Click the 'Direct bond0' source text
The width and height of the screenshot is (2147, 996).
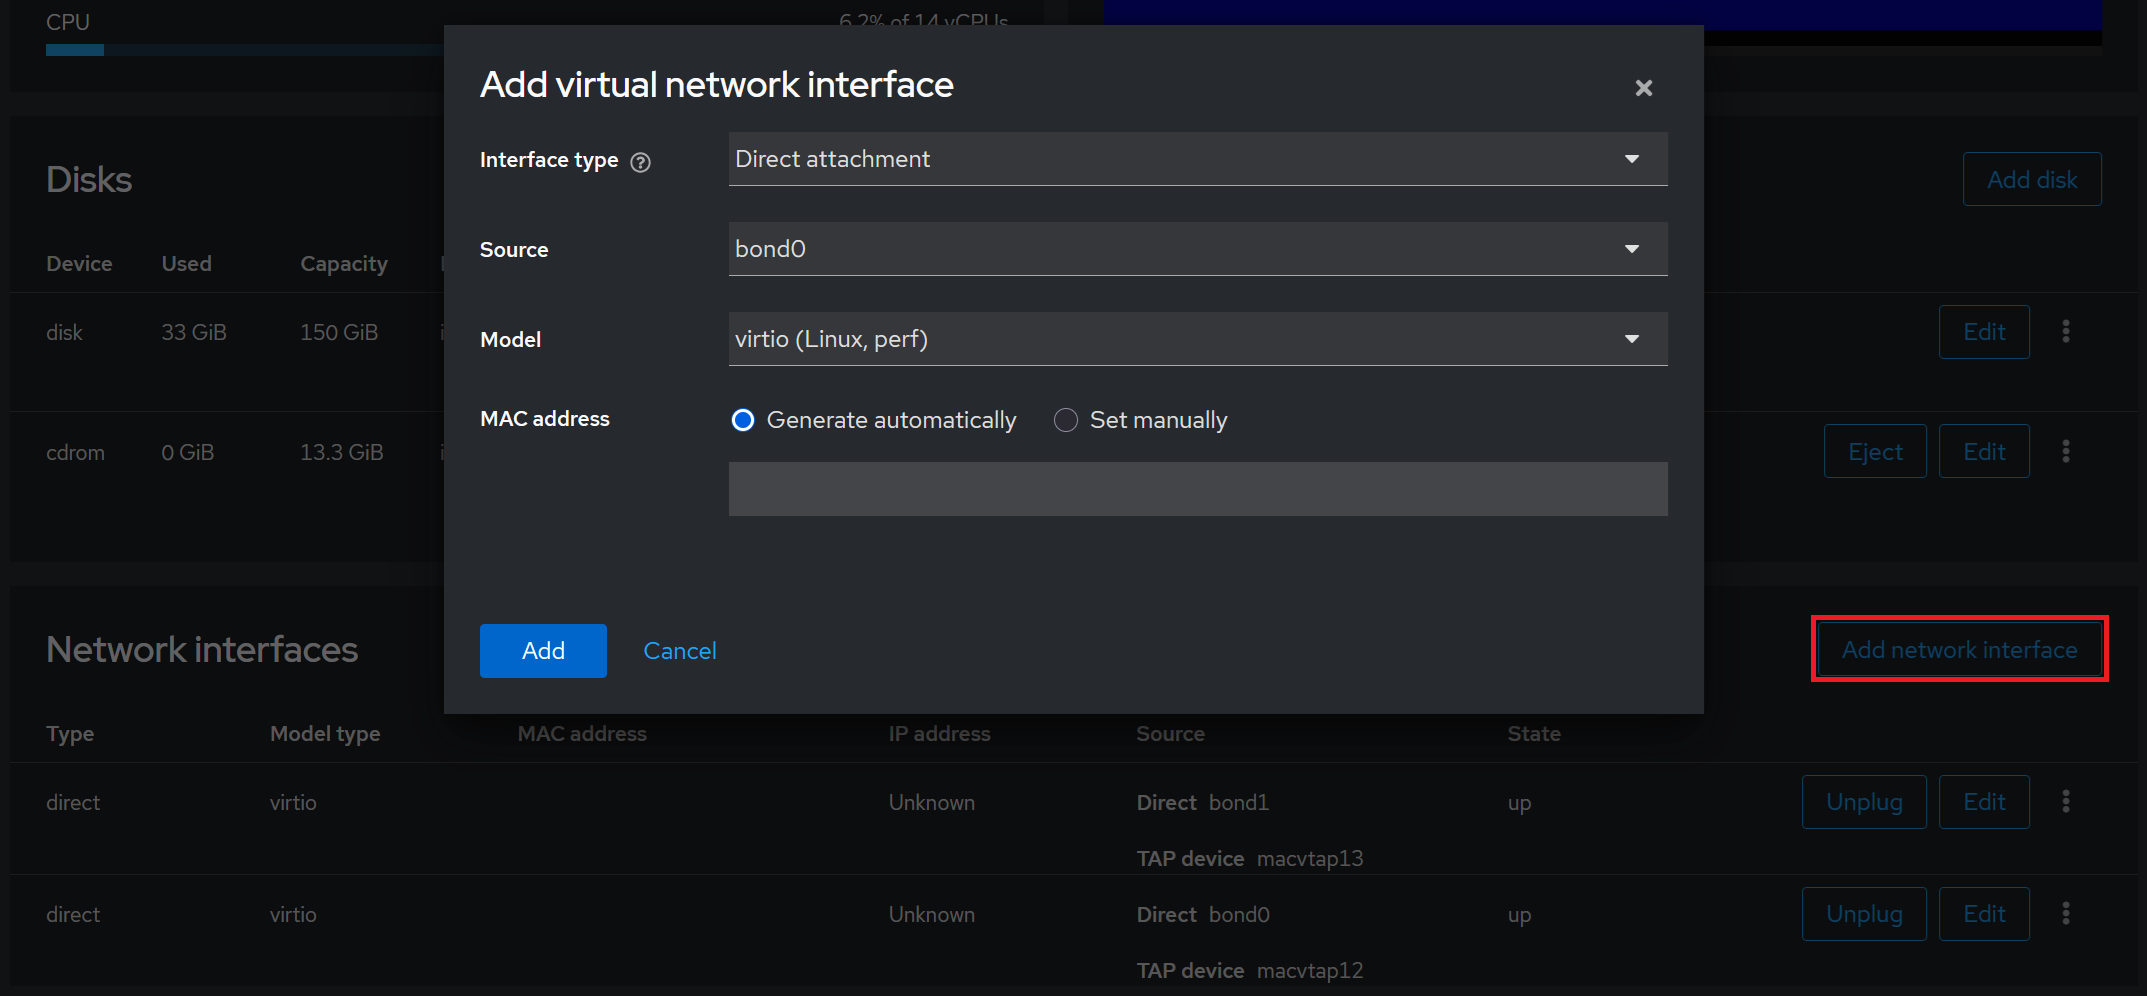click(x=1203, y=915)
